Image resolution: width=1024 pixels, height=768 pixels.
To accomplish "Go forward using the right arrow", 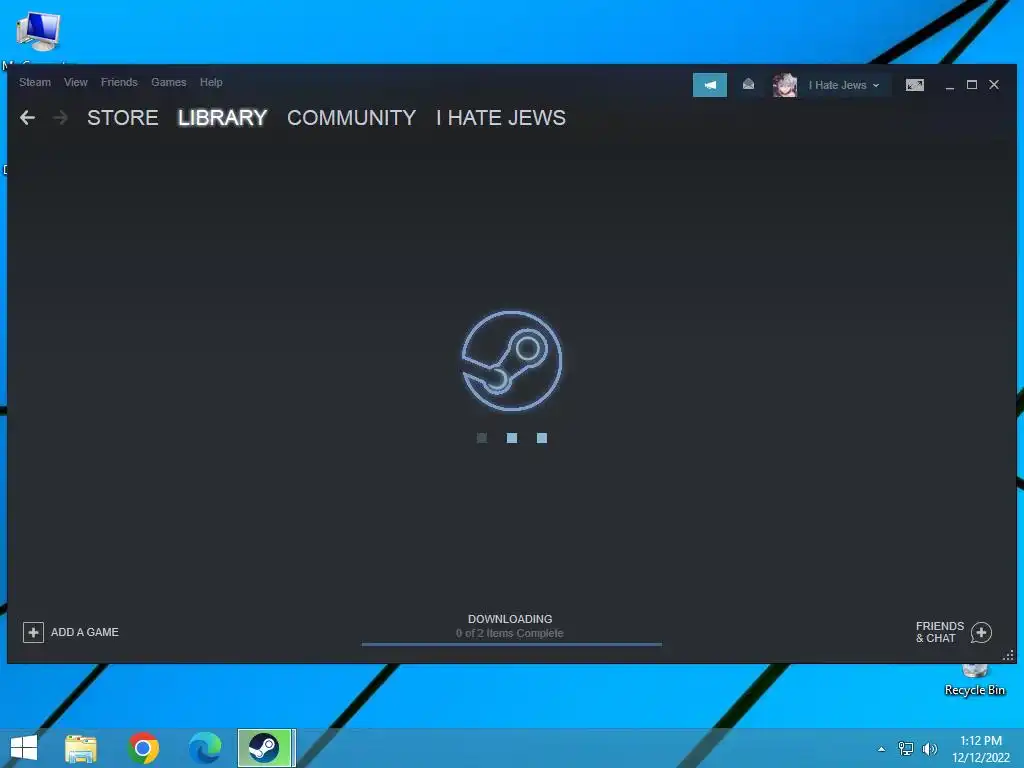I will click(60, 118).
